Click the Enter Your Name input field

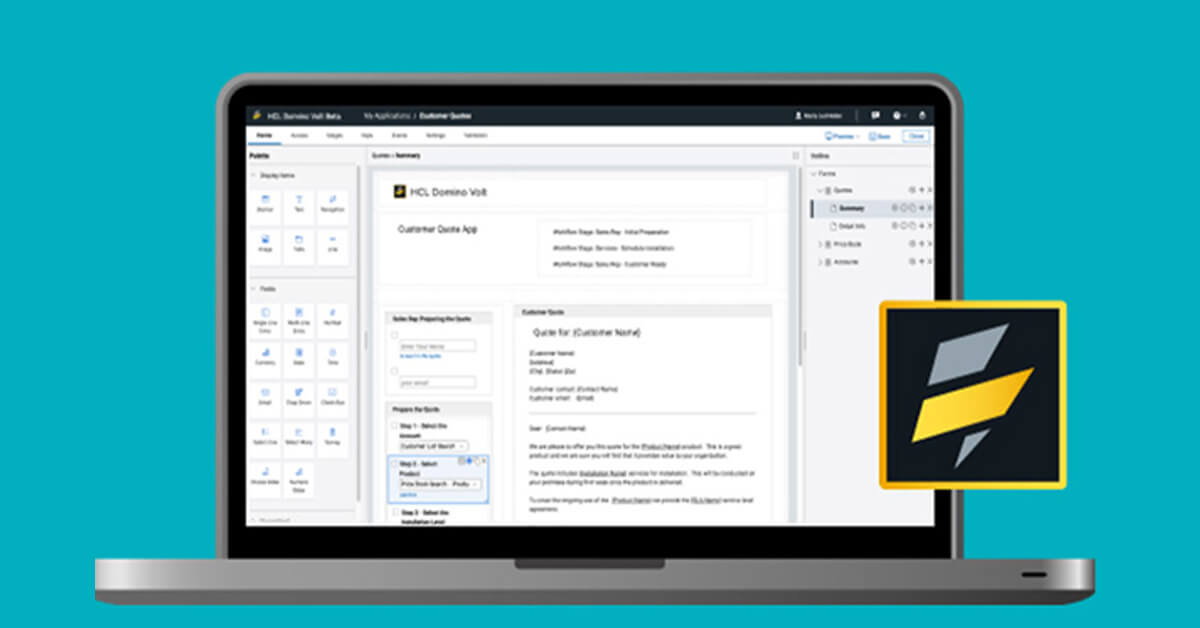coord(437,346)
